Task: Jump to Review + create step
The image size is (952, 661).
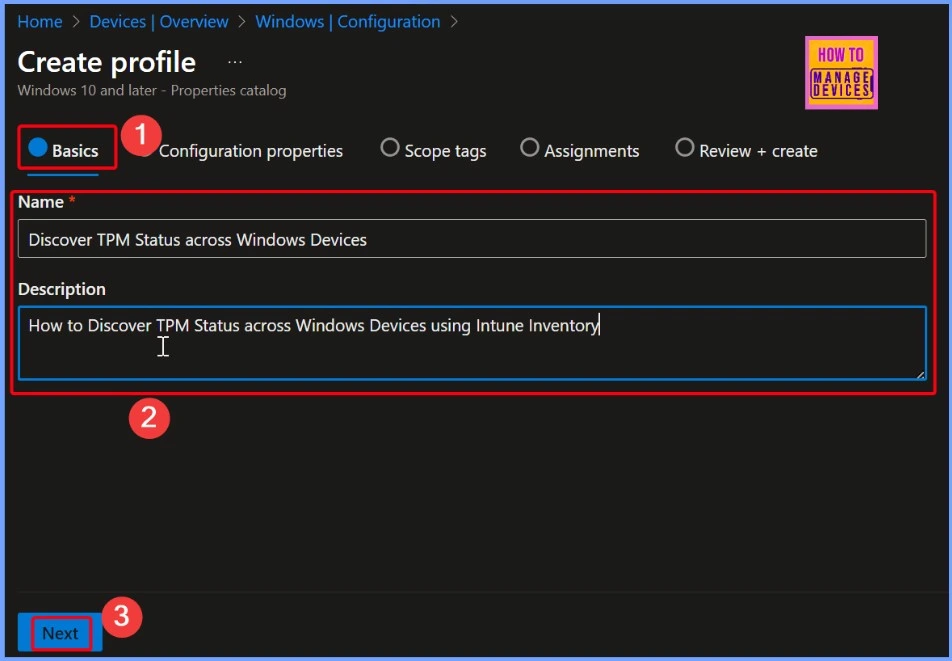Action: [x=746, y=150]
